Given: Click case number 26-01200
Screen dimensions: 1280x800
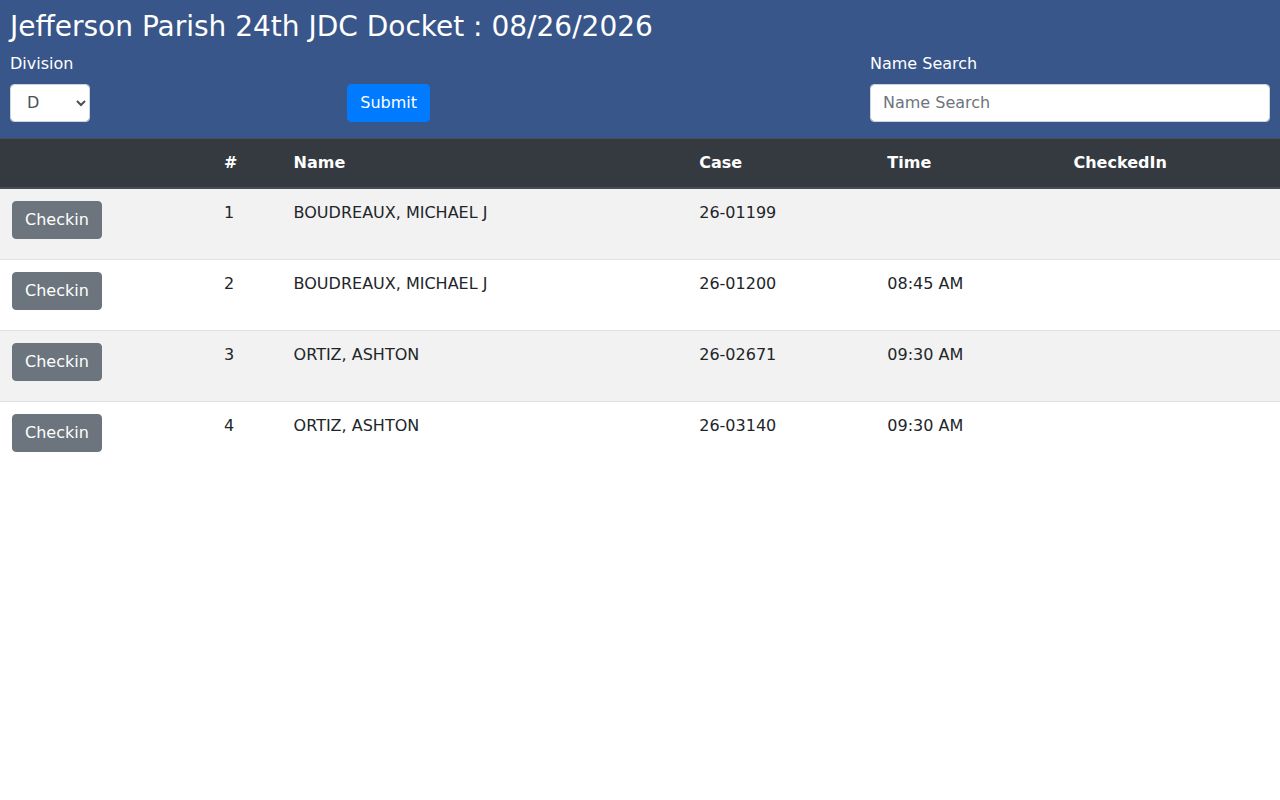Looking at the screenshot, I should tap(737, 284).
